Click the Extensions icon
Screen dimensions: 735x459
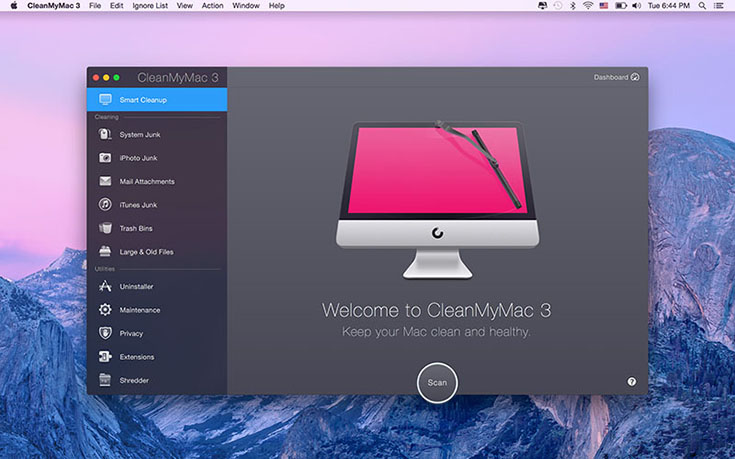[x=105, y=356]
